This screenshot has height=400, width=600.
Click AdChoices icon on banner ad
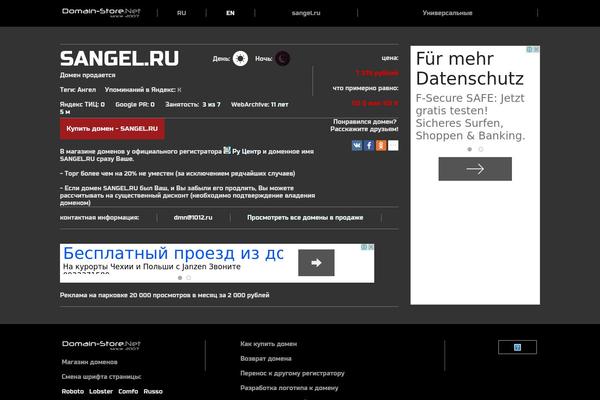point(364,247)
